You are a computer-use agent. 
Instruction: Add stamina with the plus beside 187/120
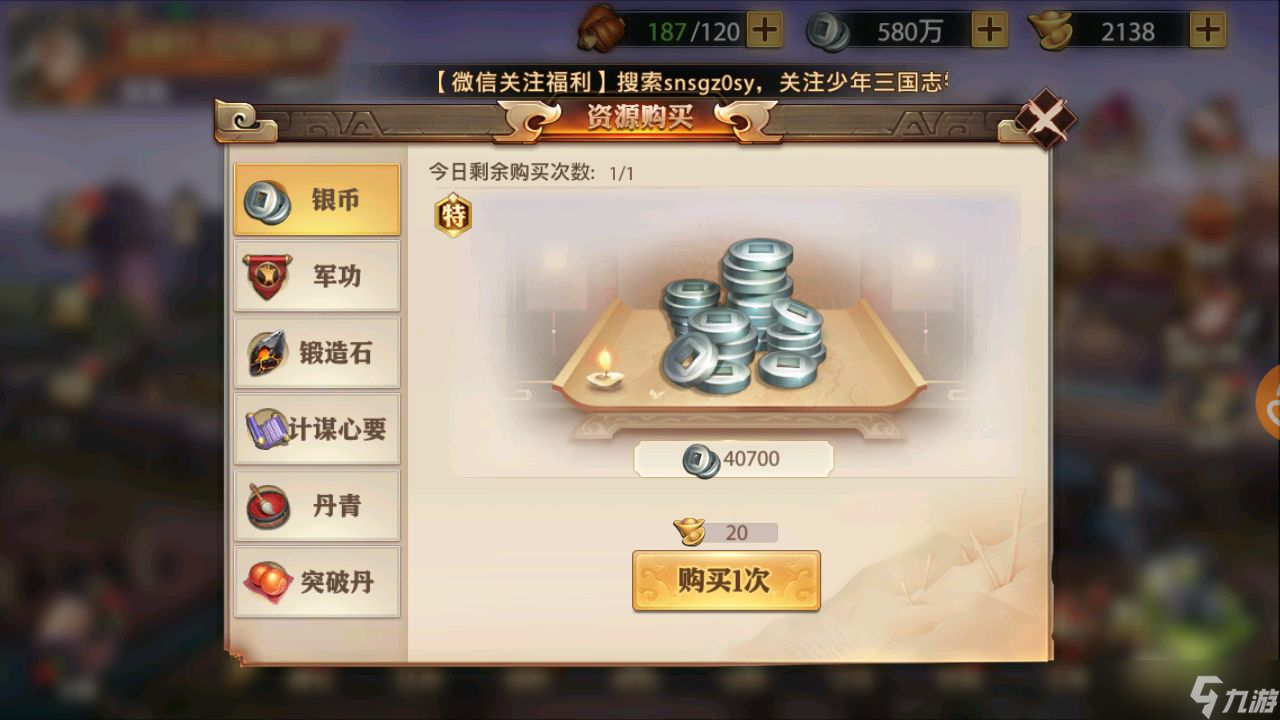765,31
